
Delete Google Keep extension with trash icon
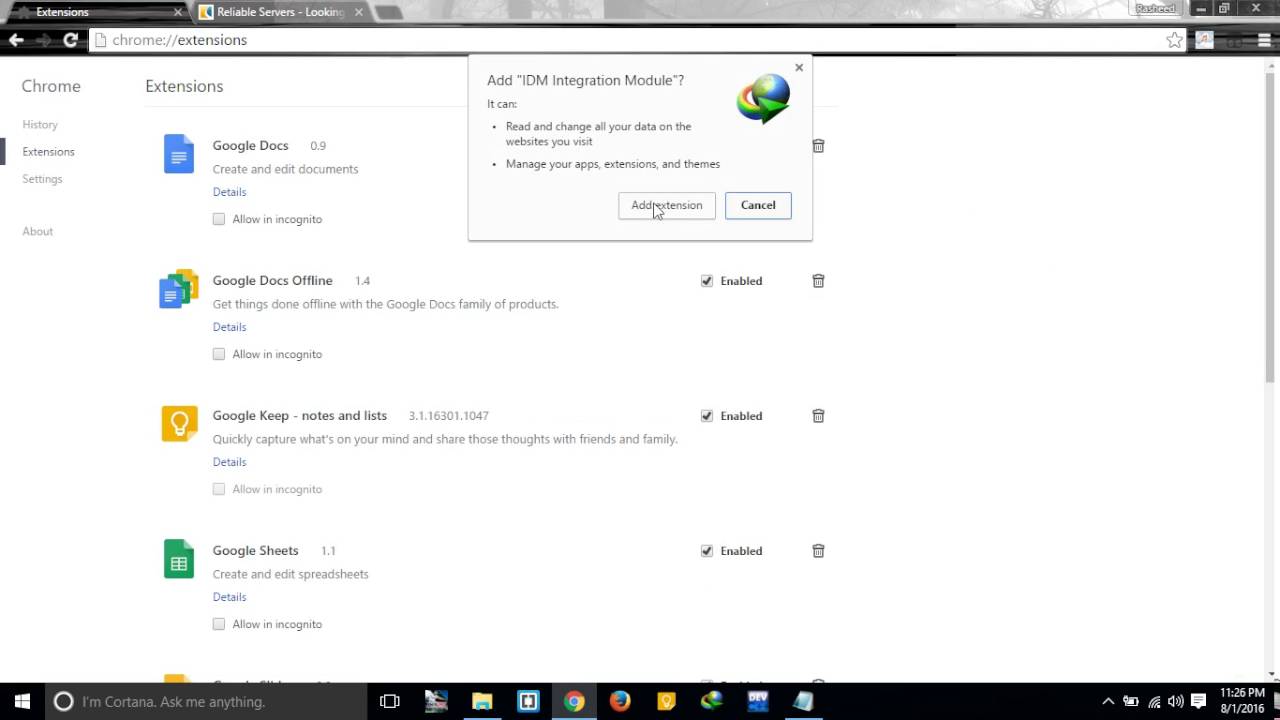[818, 416]
